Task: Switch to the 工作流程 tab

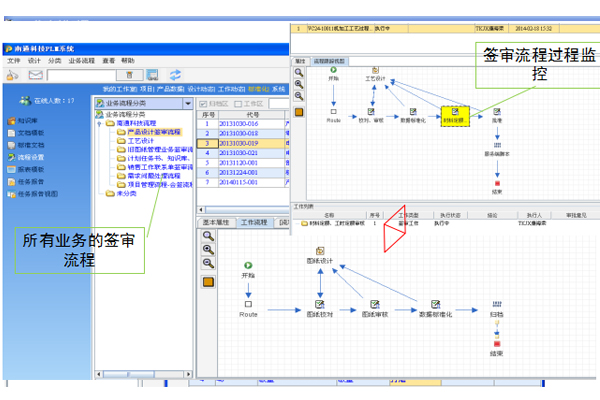Action: coord(254,222)
